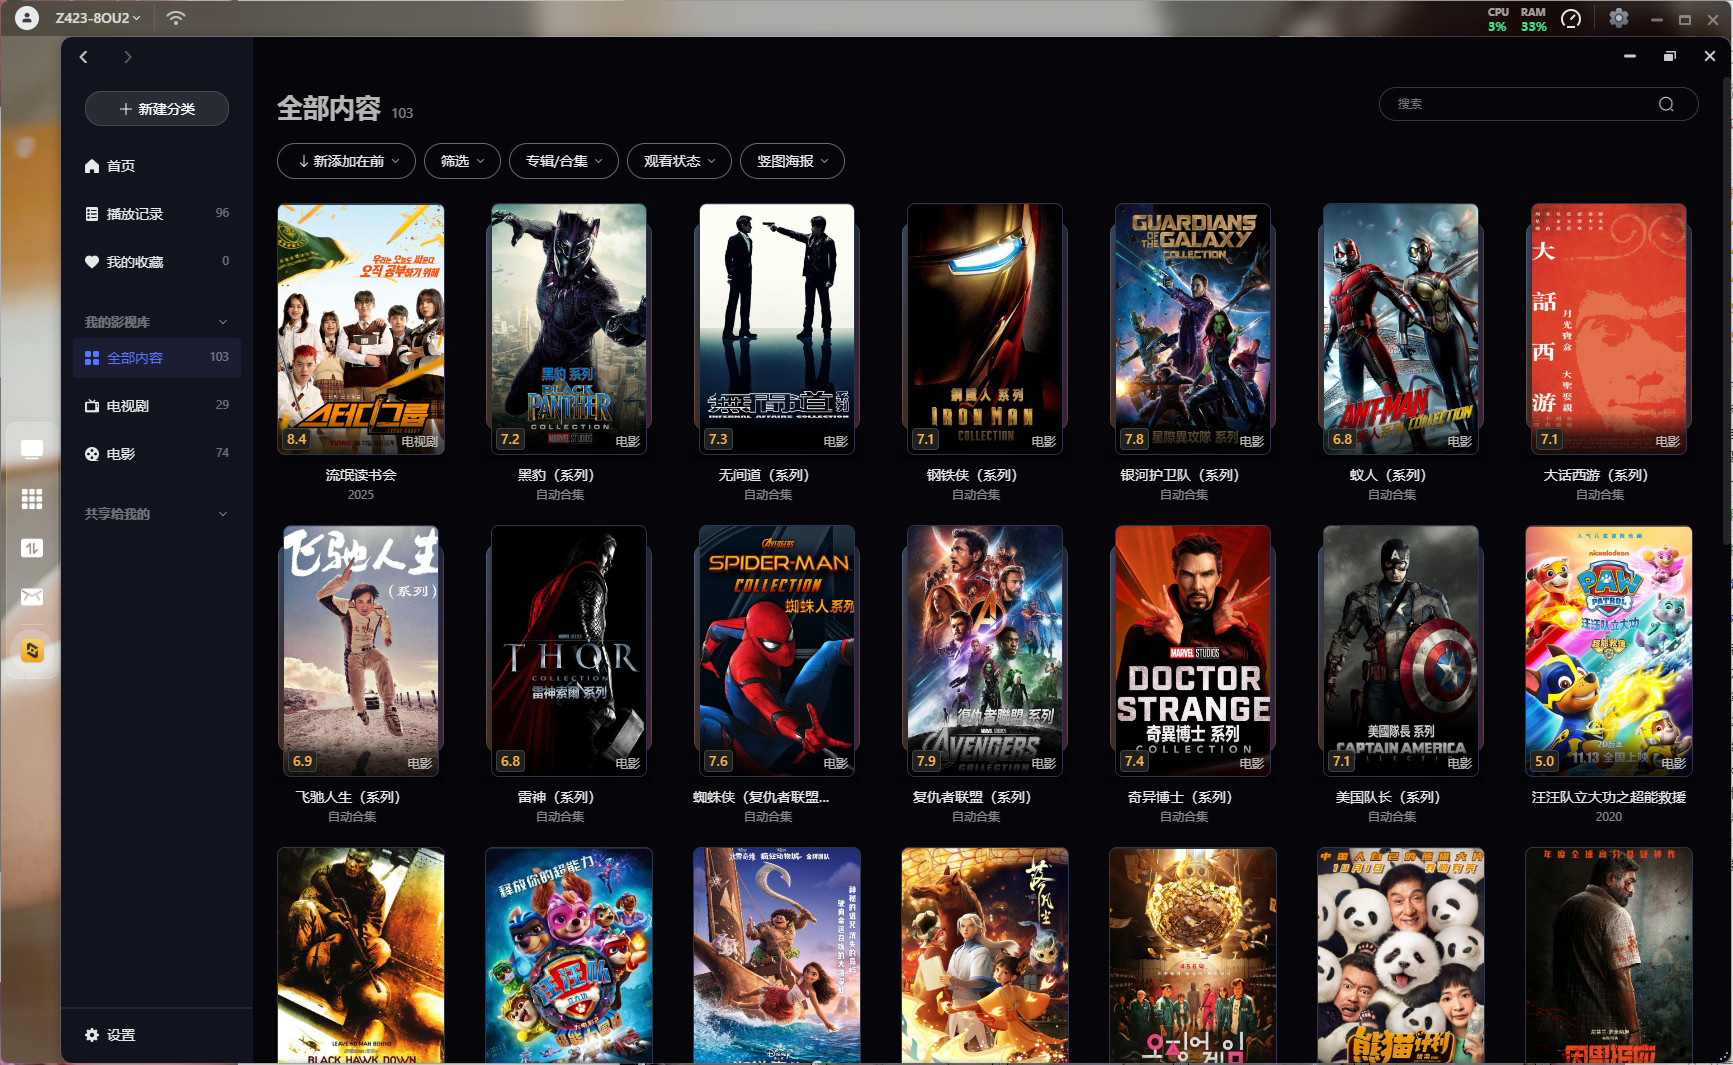Click the 播放记录 count 96
Viewport: 1733px width, 1065px height.
point(222,213)
